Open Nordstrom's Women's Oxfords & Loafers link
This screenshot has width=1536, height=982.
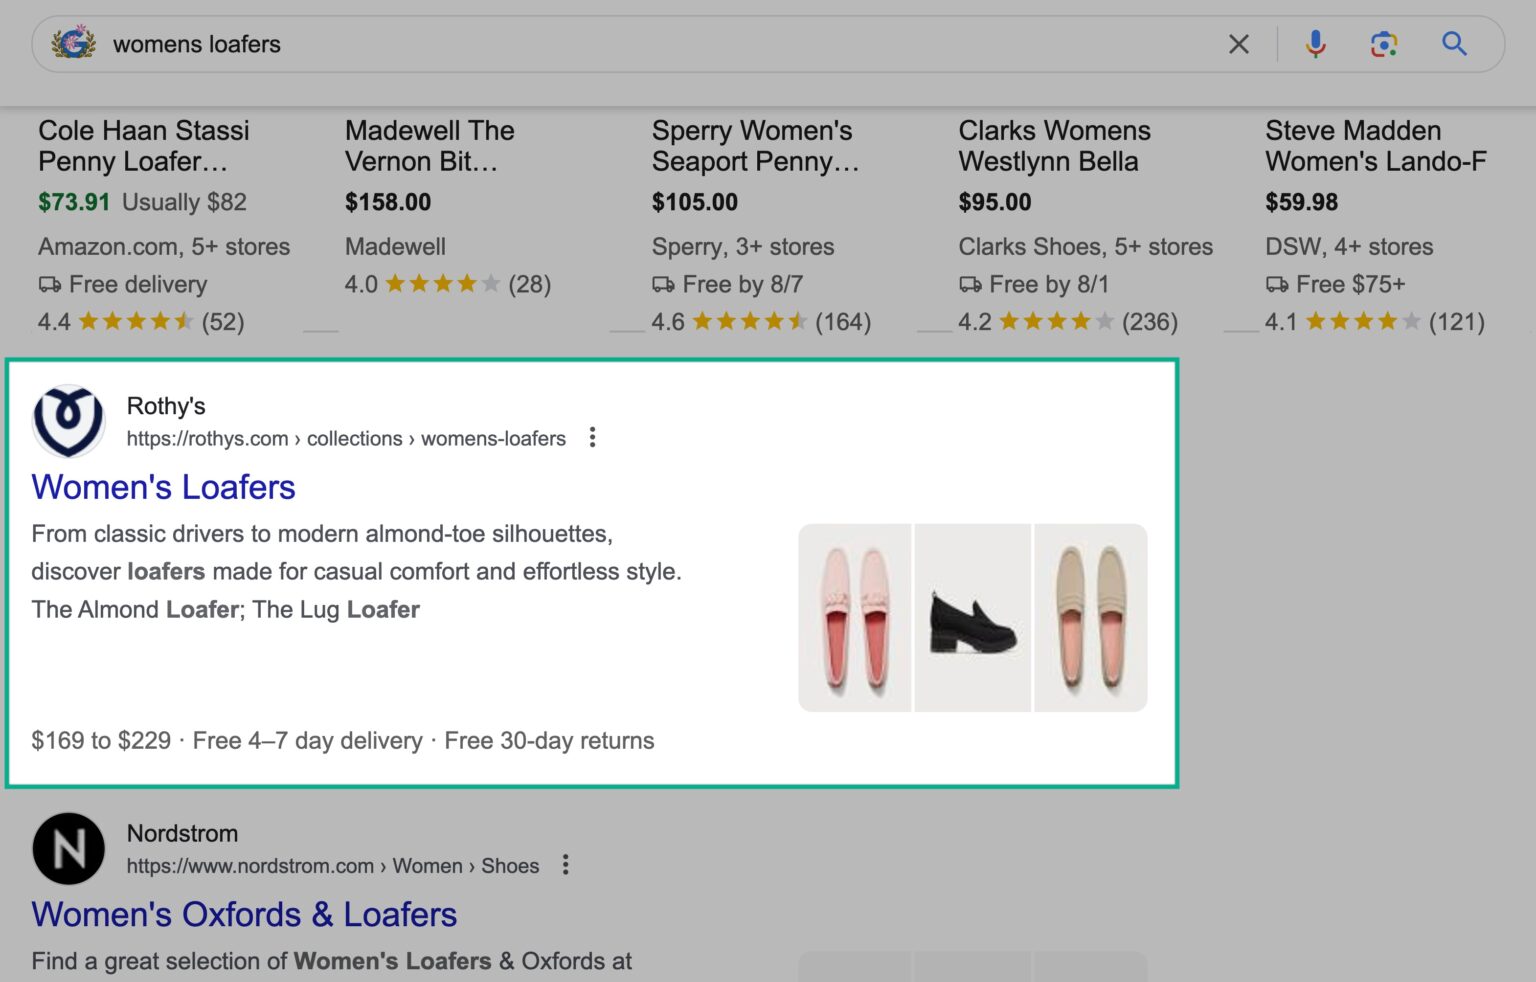(244, 914)
